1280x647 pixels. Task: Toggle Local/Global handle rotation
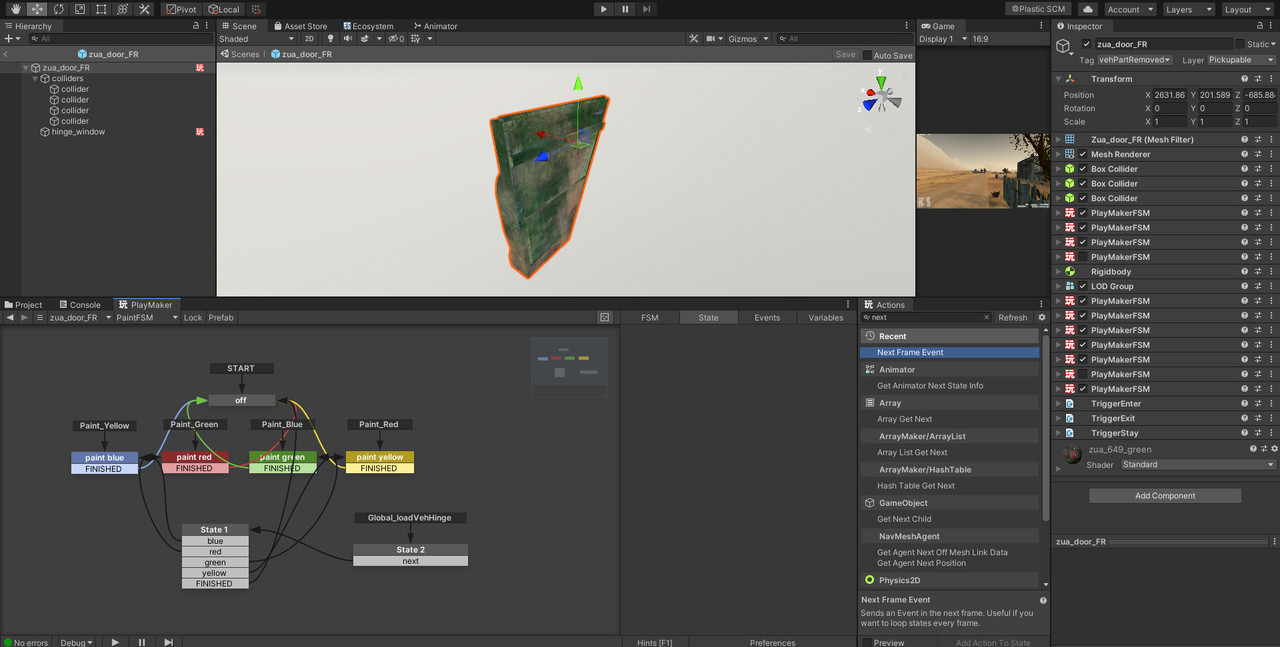224,9
